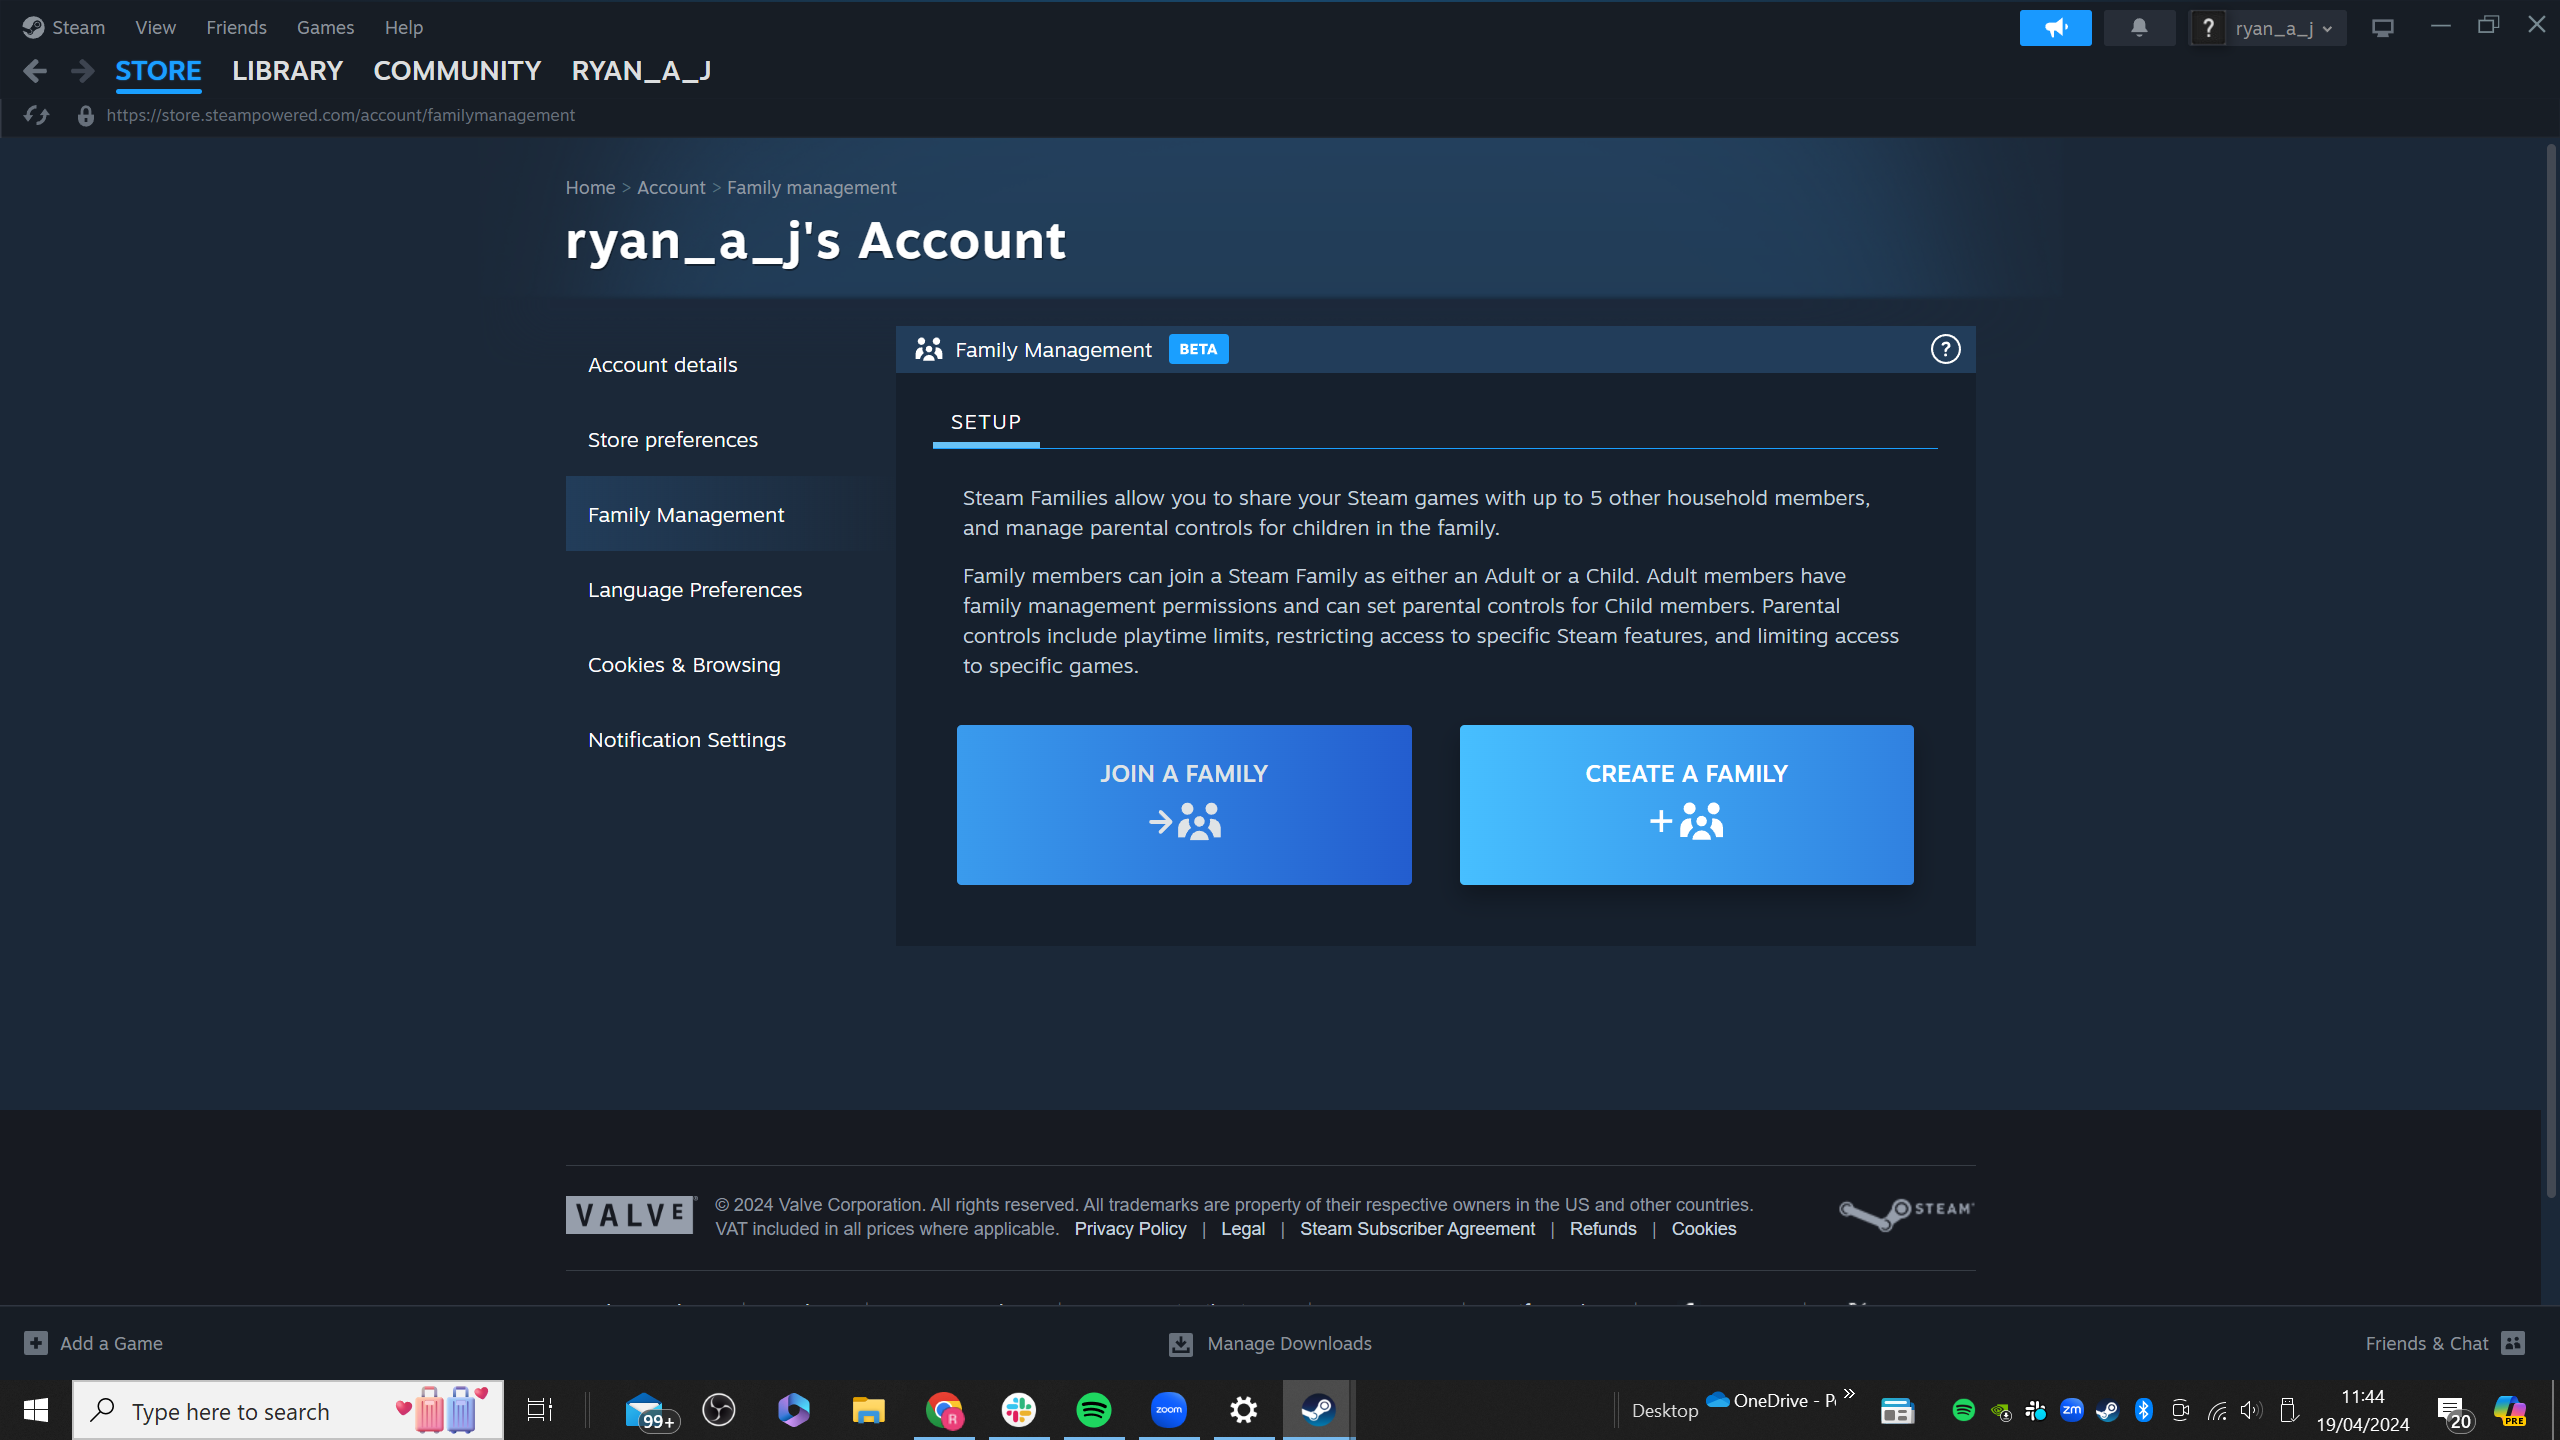Open notifications bell icon

(2139, 28)
